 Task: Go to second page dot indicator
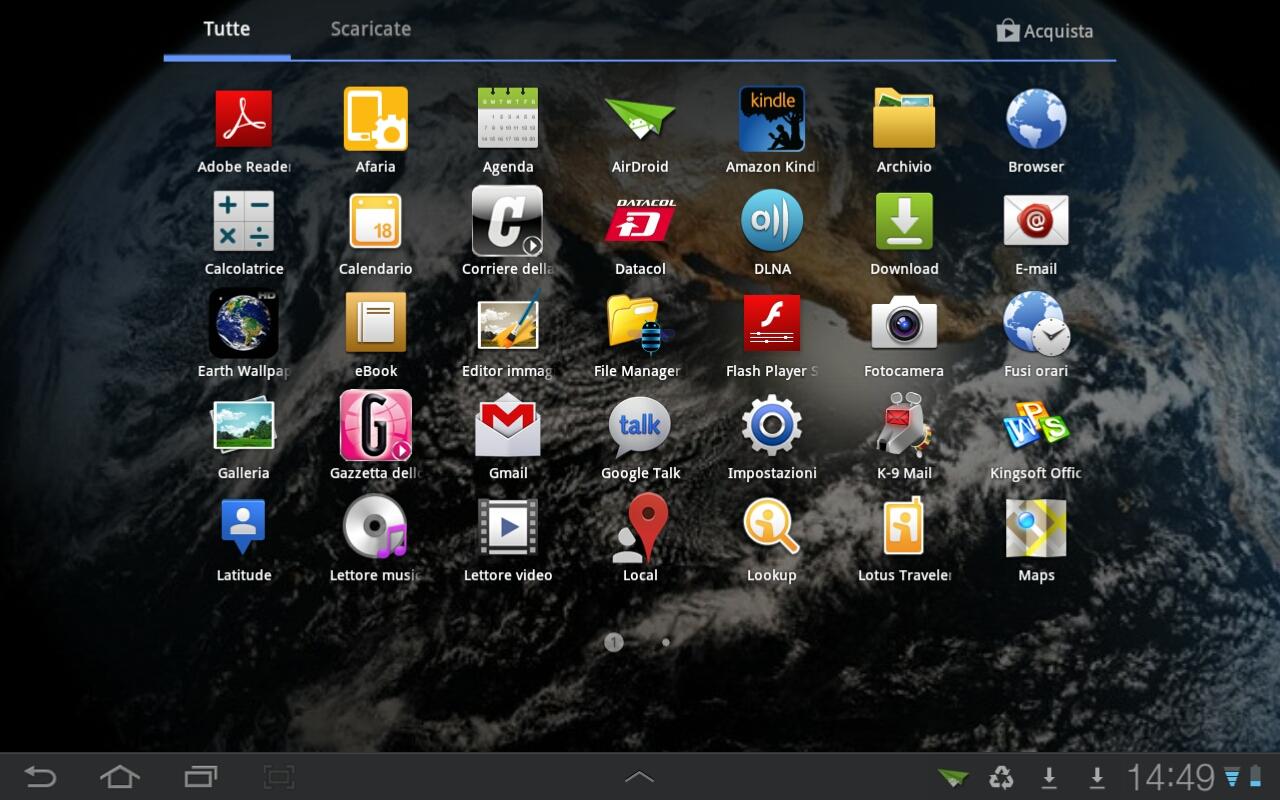[x=666, y=642]
